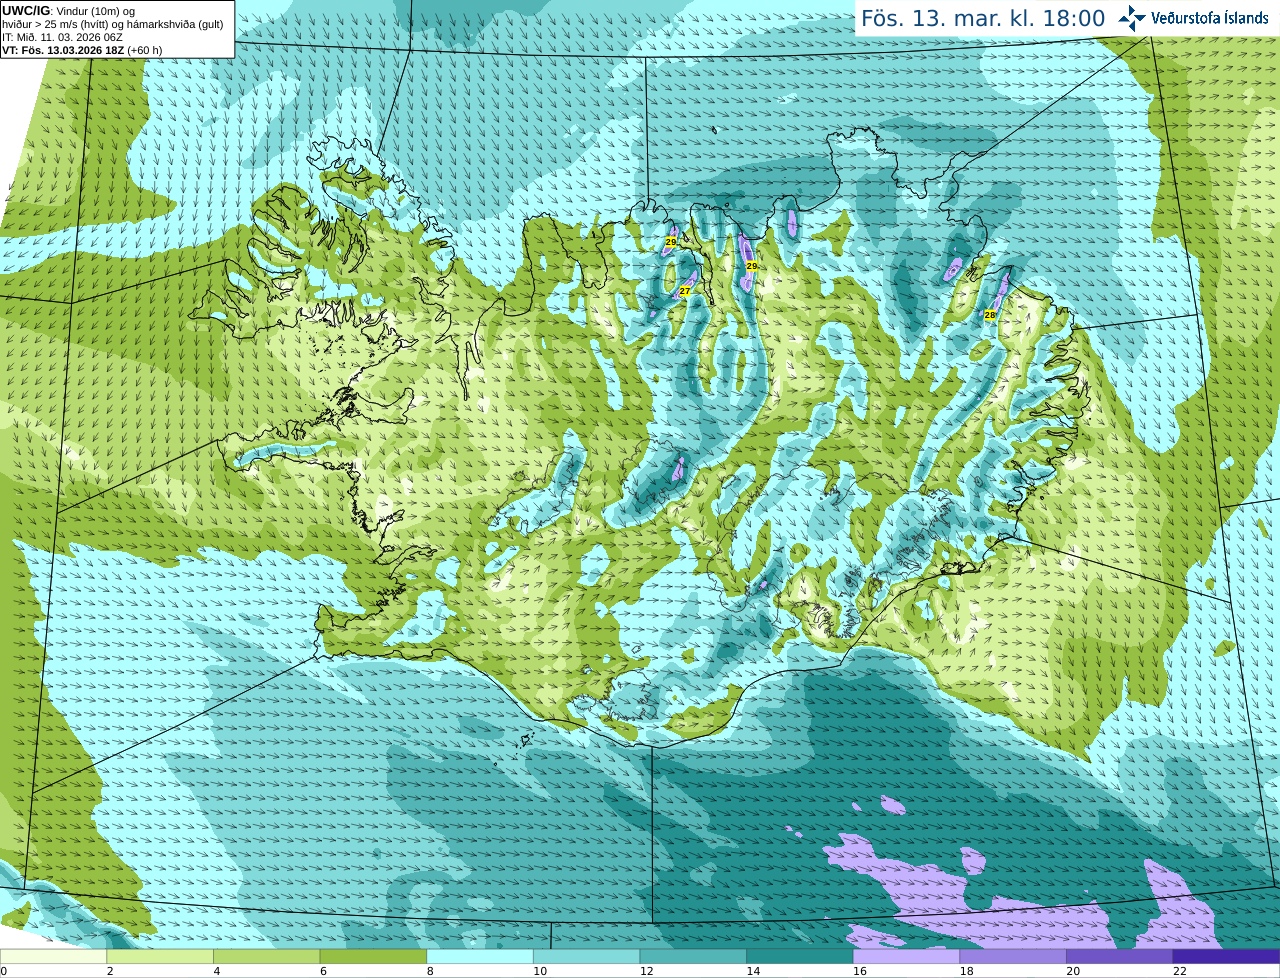Pick the 4–6 m/s light green scale swatch

(267, 957)
